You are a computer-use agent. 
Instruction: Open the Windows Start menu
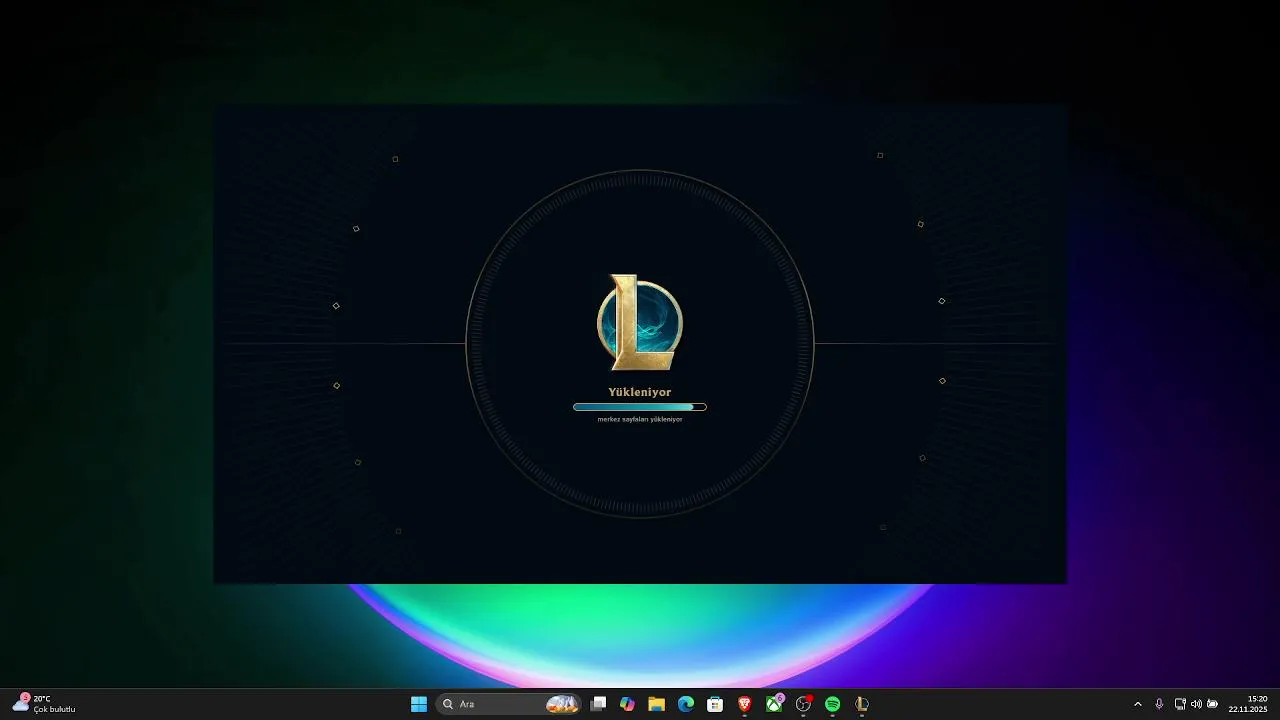[419, 704]
